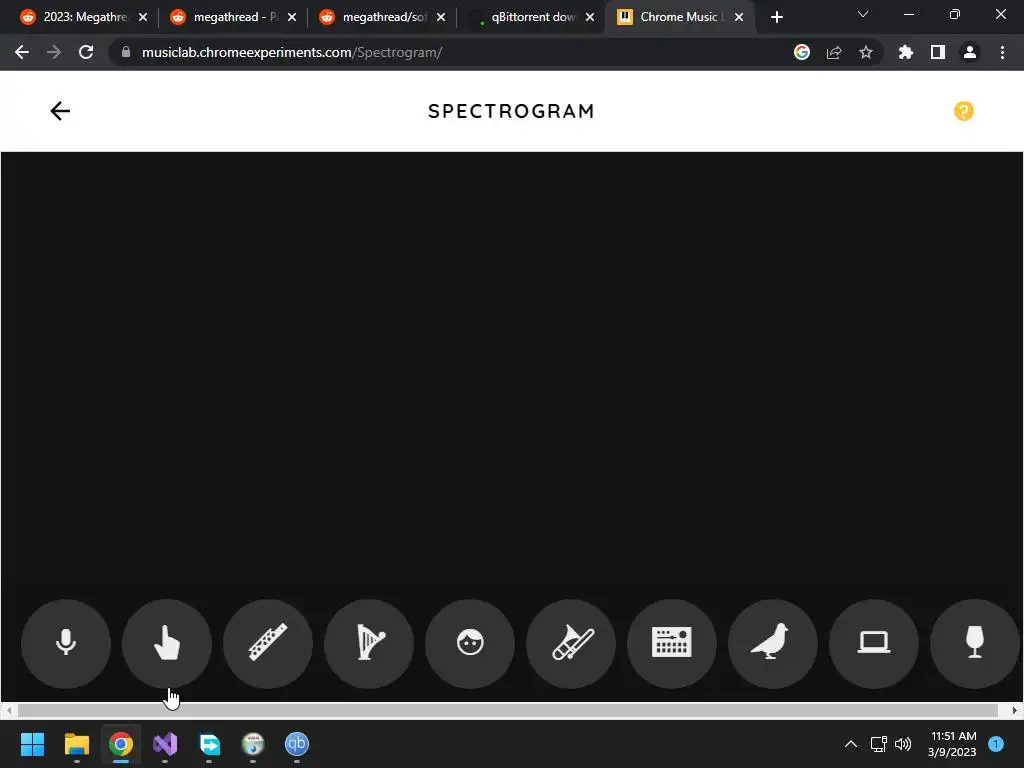Click the browser back button

[x=22, y=52]
